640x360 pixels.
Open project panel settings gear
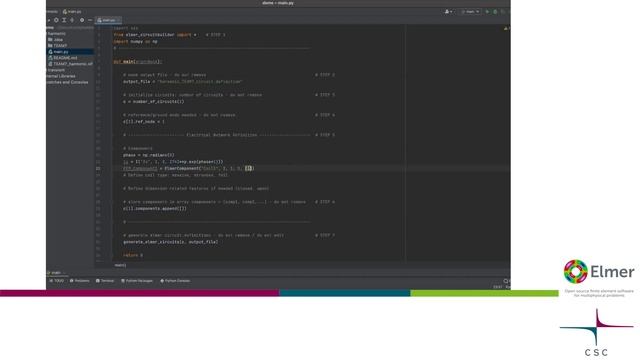pyautogui.click(x=82, y=20)
